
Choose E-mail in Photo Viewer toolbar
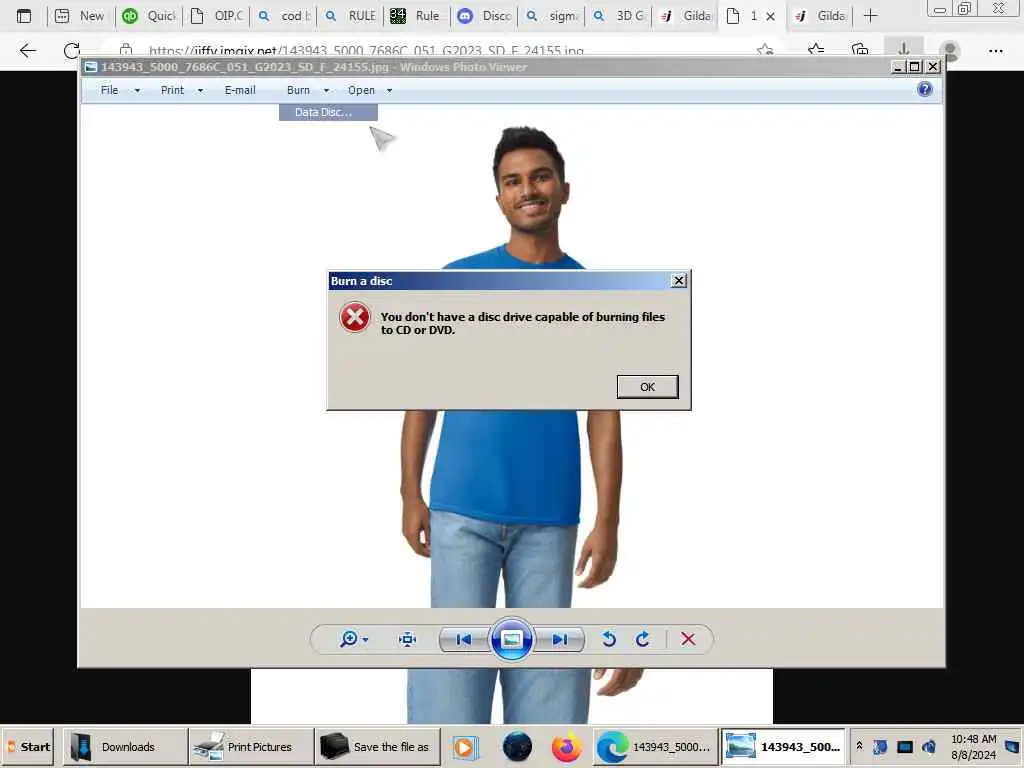coord(240,90)
